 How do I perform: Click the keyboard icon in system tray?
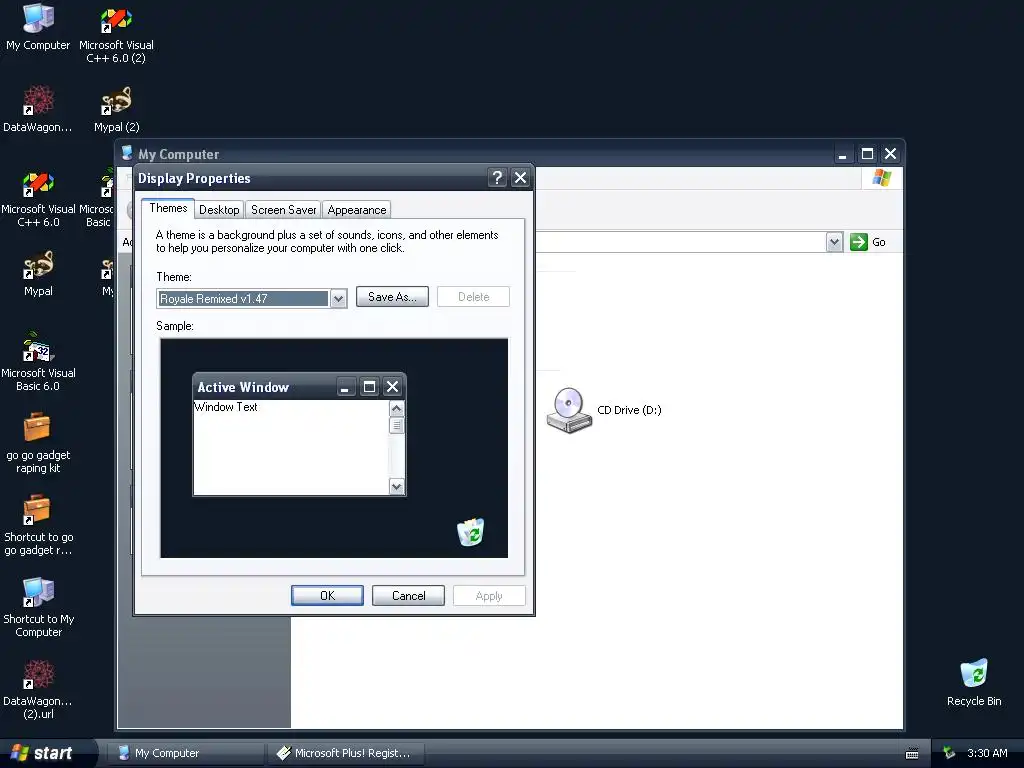[x=912, y=753]
